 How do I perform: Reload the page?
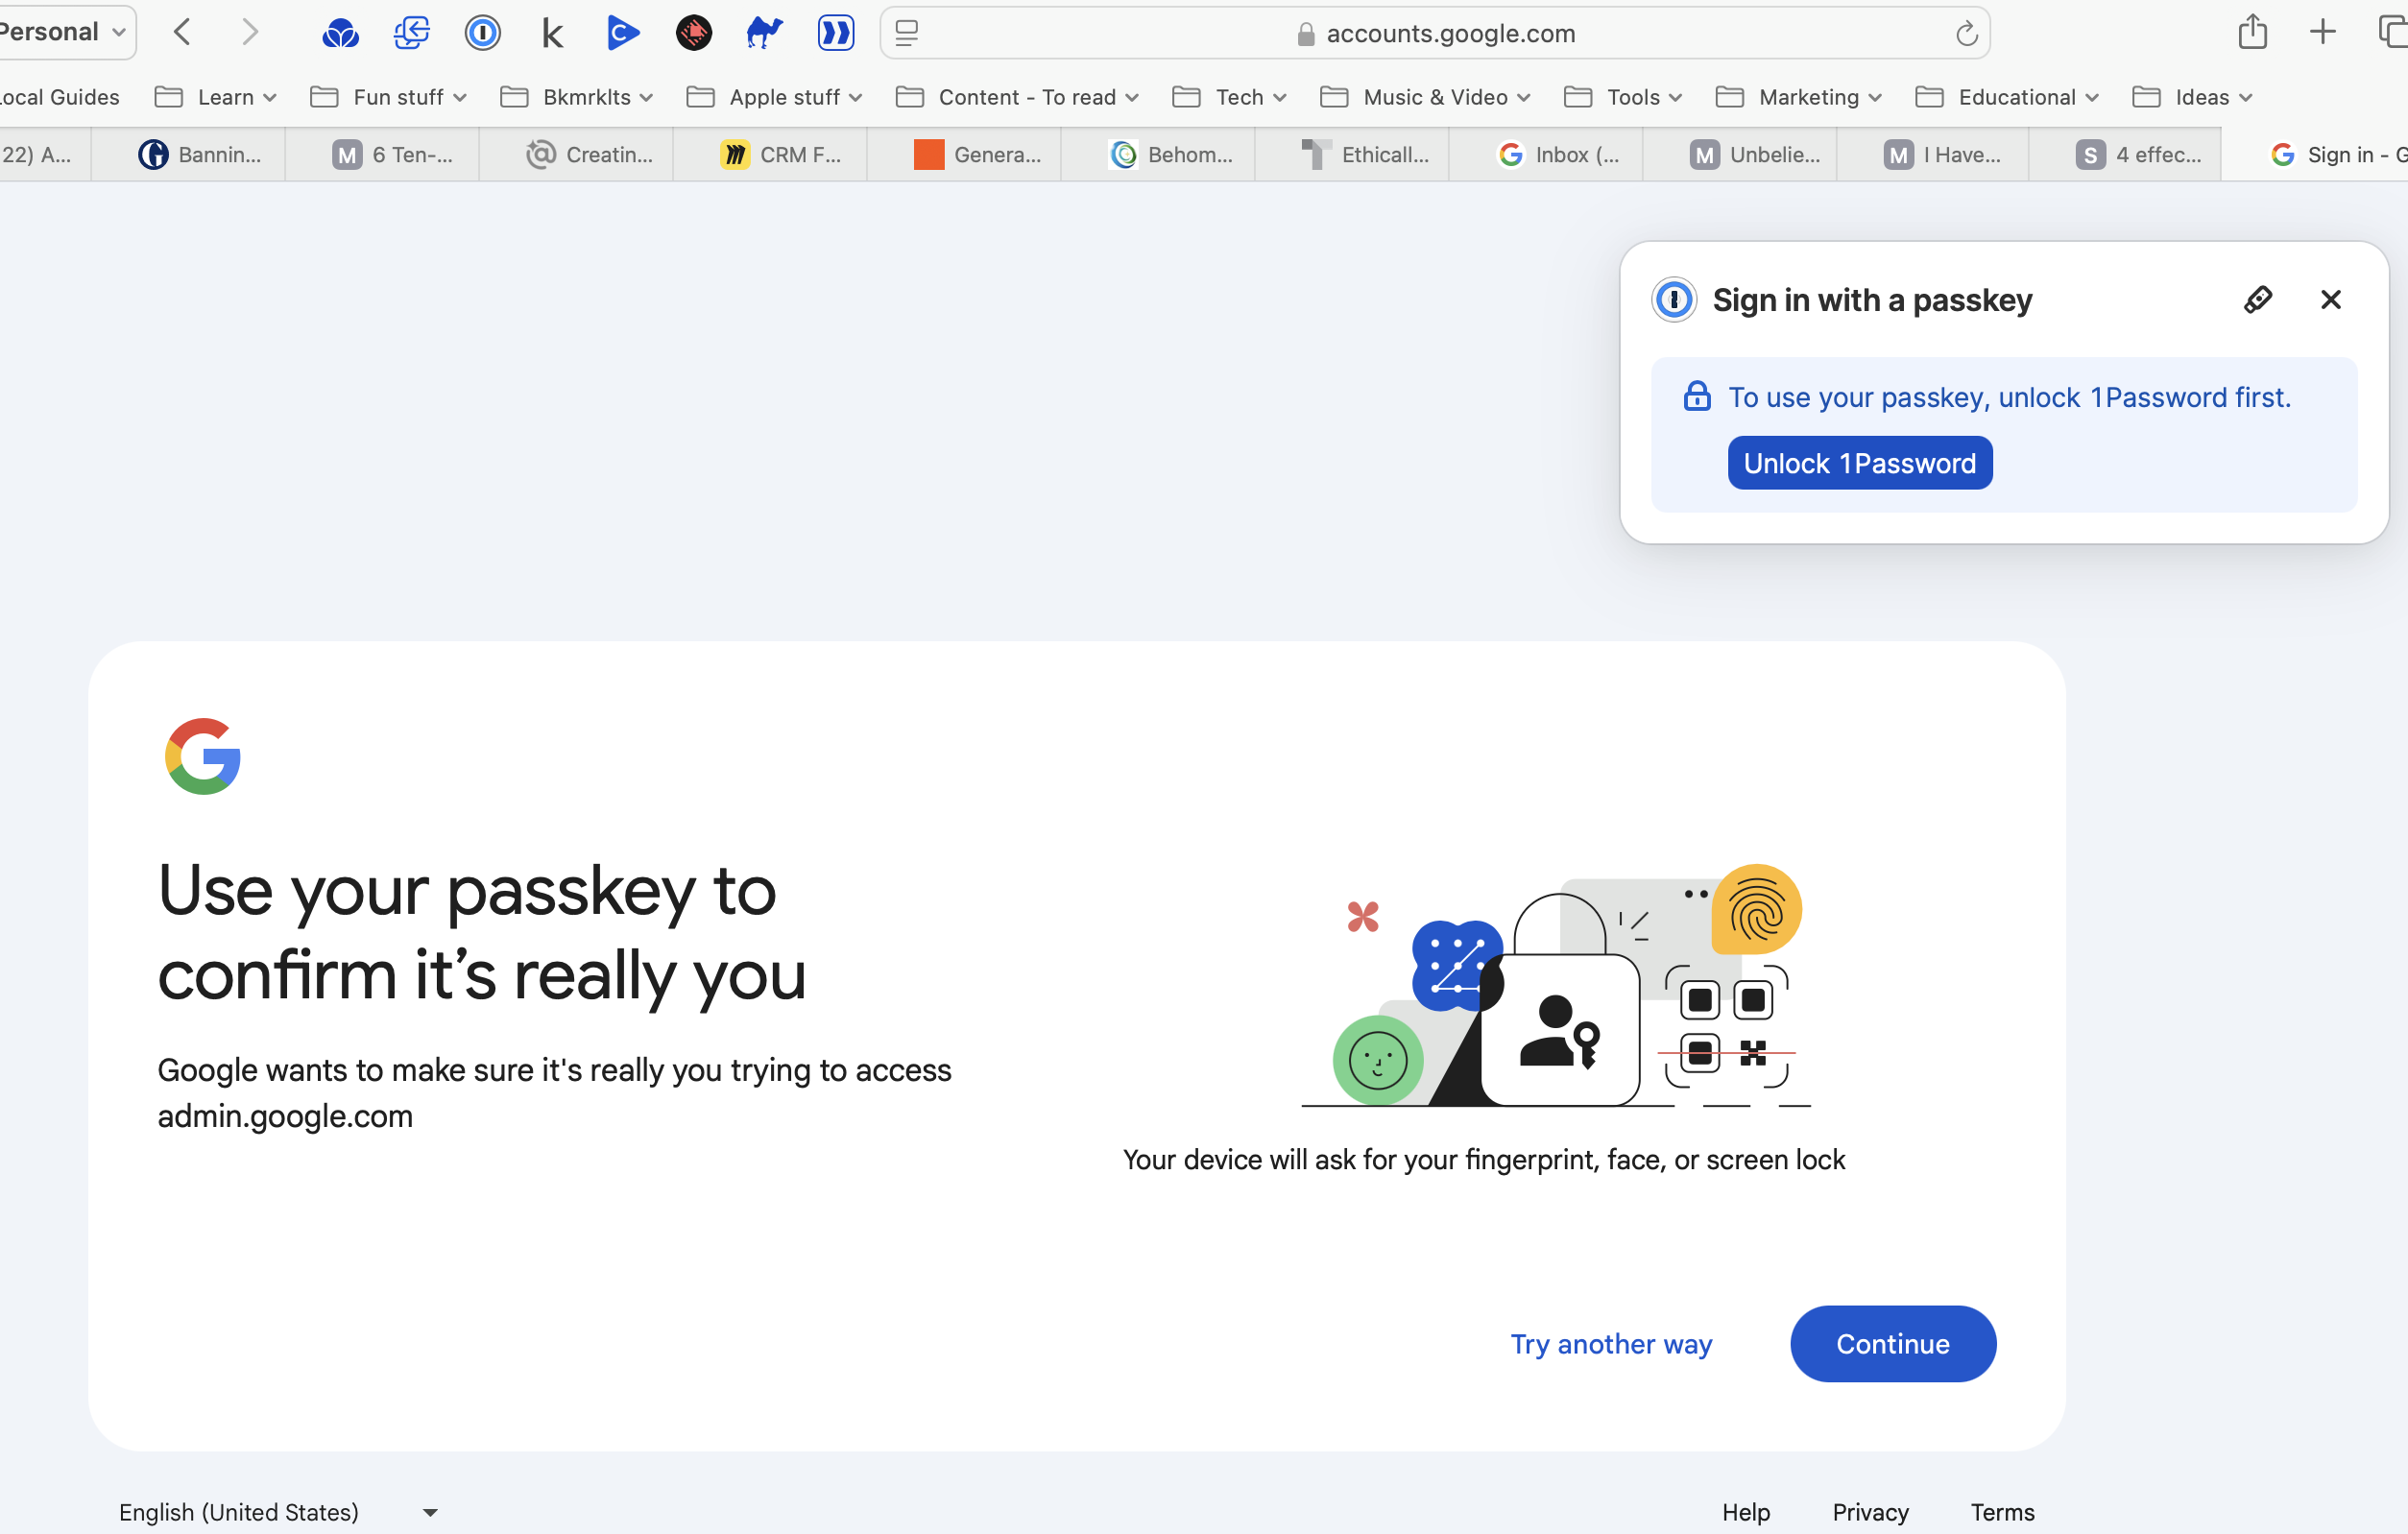point(1966,33)
